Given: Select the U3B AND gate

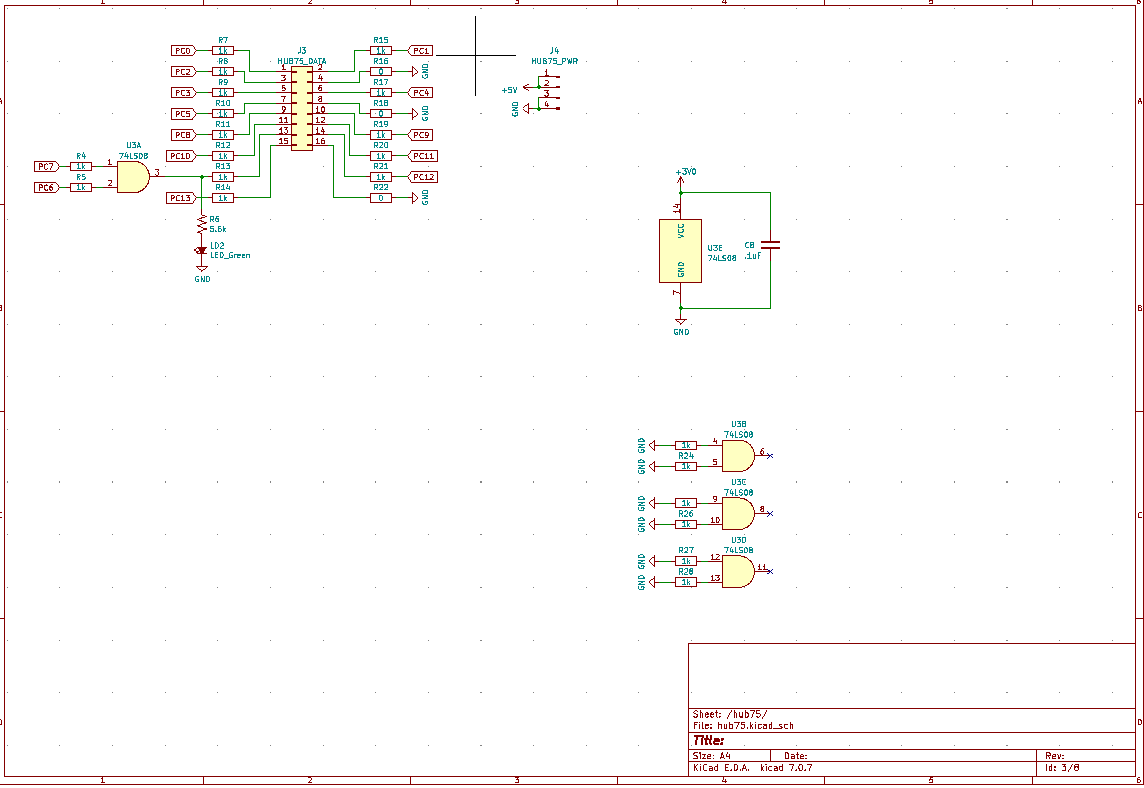Looking at the screenshot, I should click(738, 456).
